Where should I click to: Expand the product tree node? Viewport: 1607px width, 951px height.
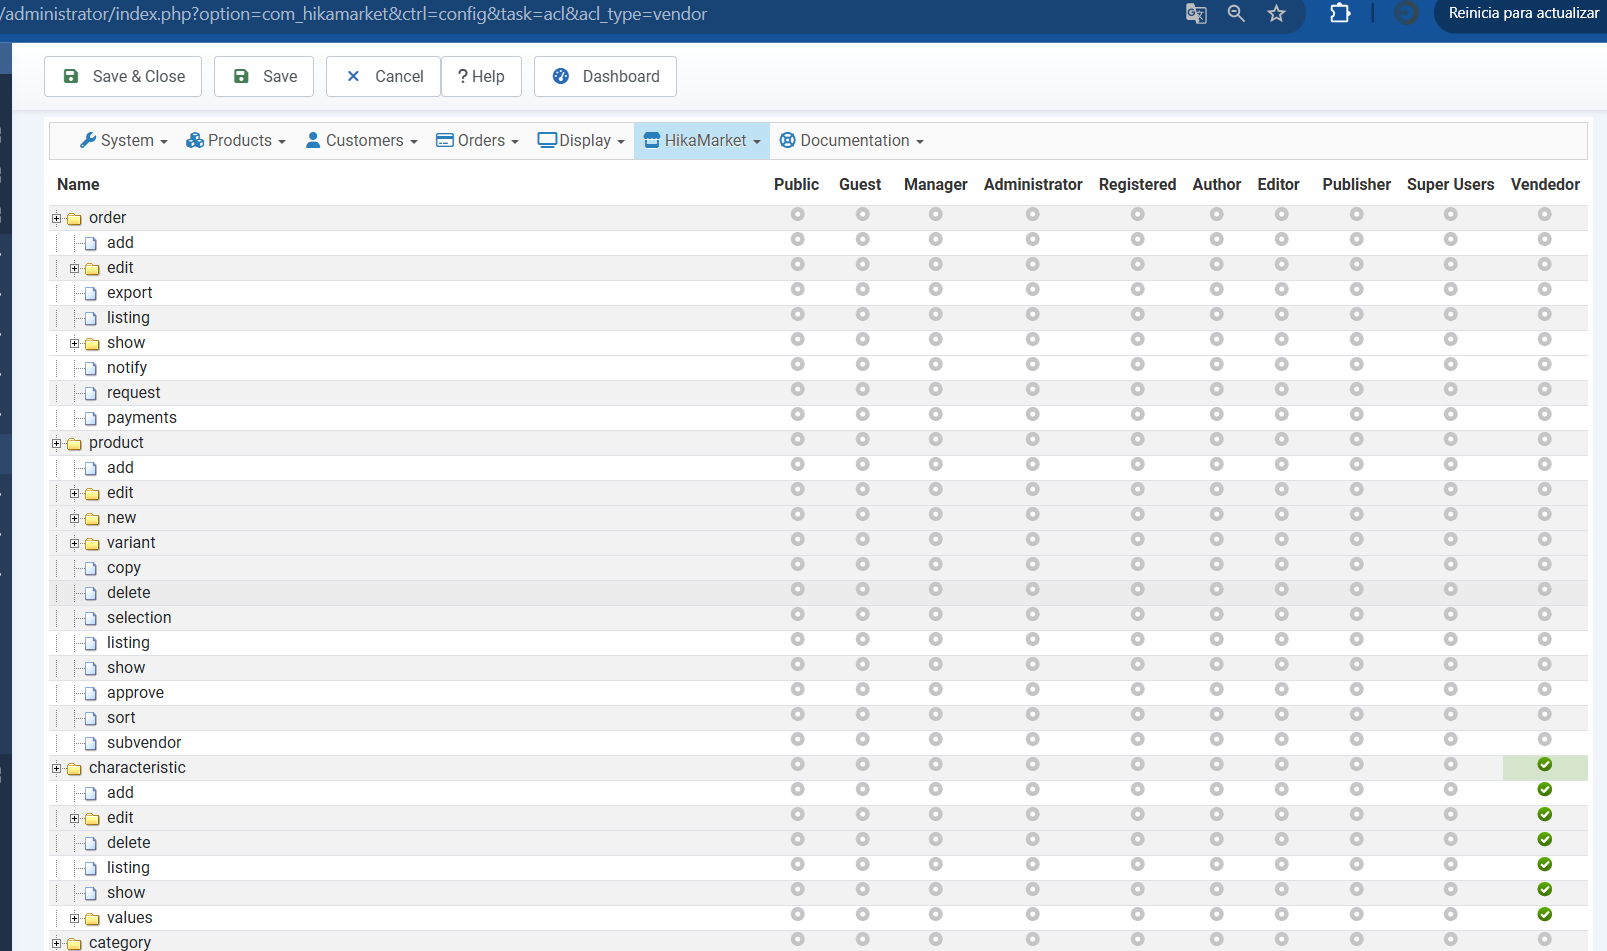(x=57, y=443)
